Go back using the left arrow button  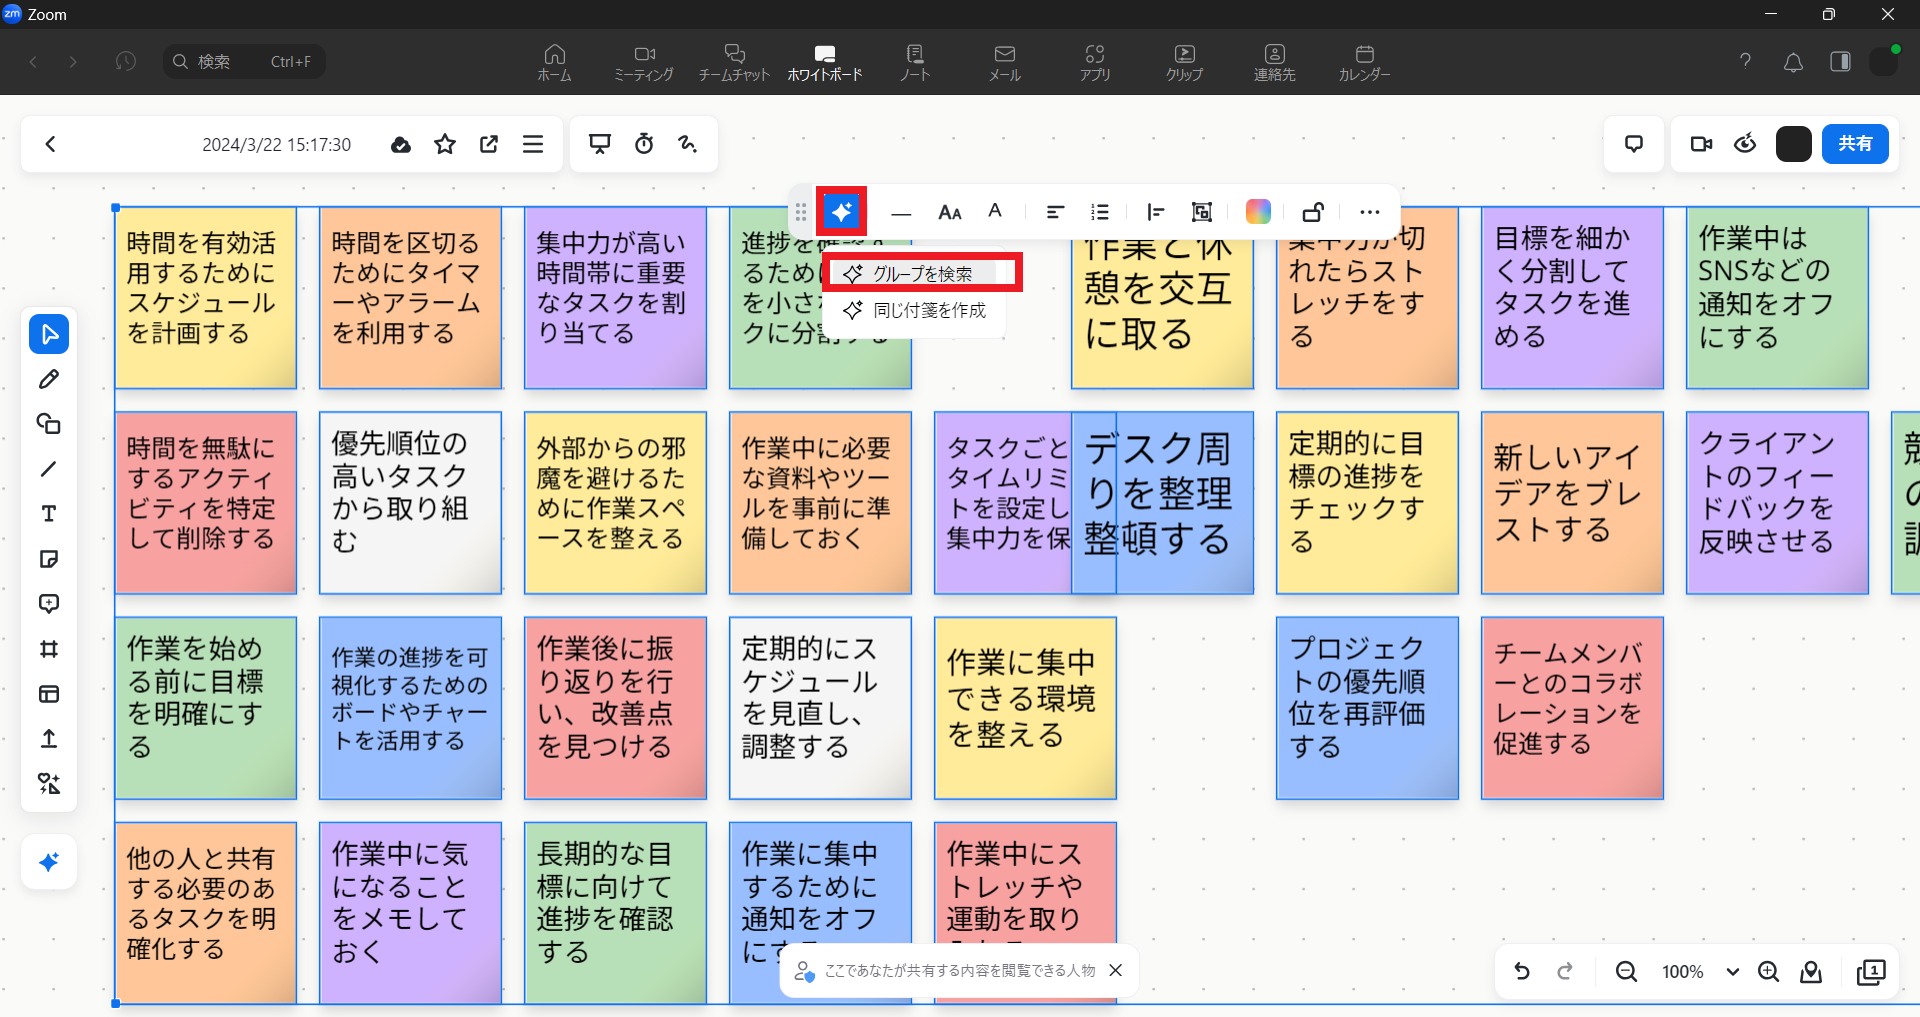click(51, 144)
